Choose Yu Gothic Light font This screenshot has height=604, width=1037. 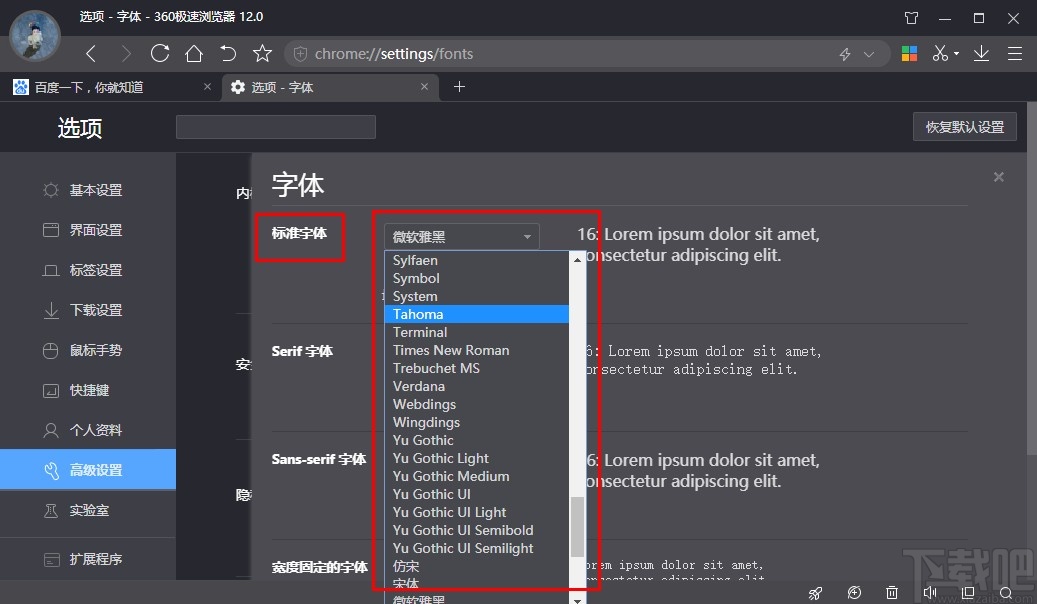tap(477, 458)
